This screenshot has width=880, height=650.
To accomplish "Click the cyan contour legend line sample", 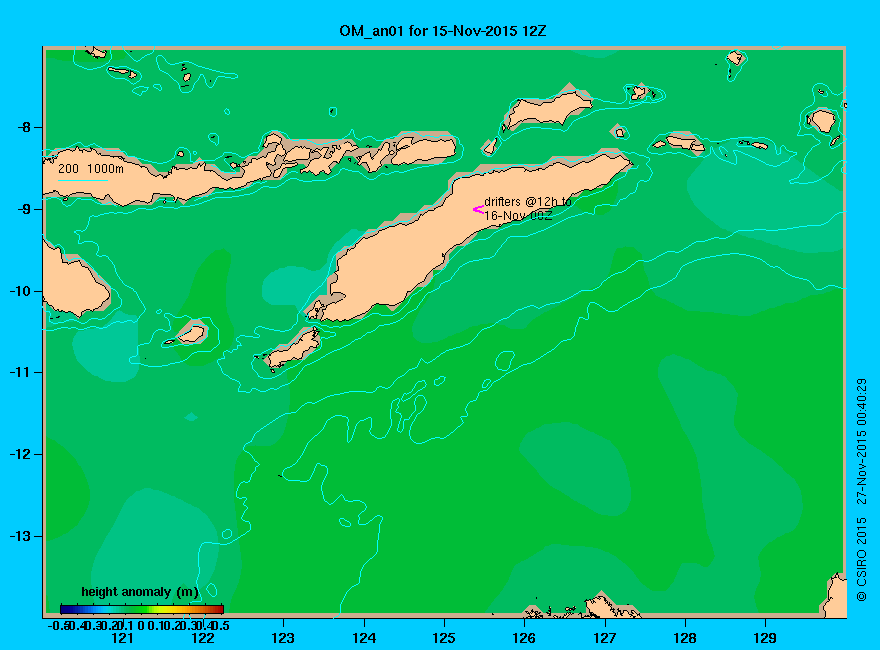I will (x=83, y=180).
